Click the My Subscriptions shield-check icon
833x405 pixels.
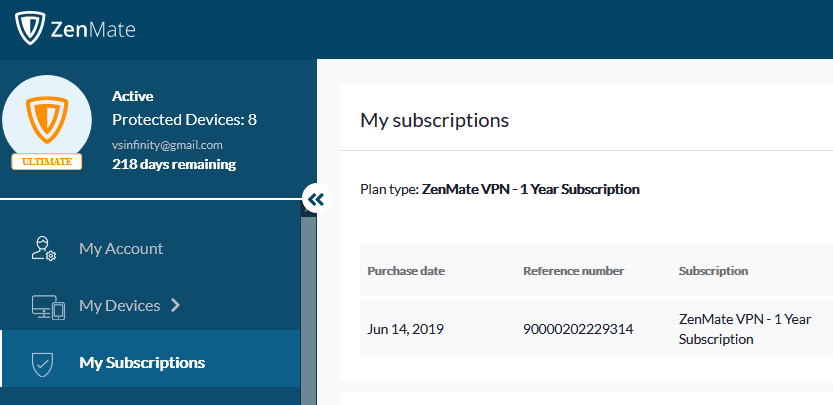pos(42,364)
